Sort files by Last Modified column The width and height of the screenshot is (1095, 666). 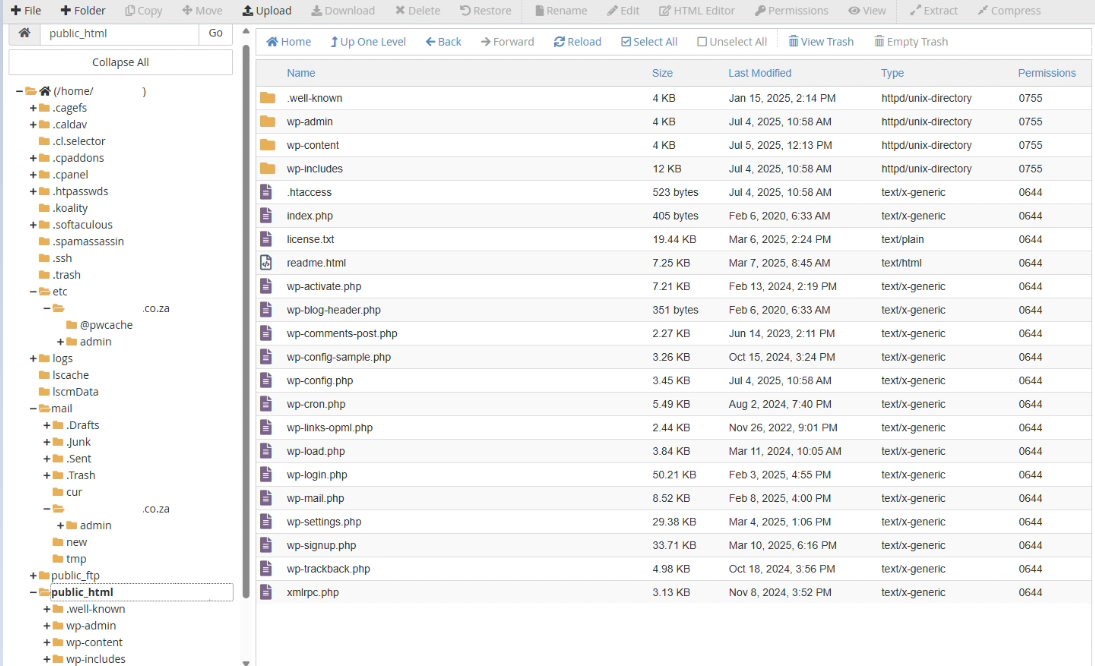[757, 73]
